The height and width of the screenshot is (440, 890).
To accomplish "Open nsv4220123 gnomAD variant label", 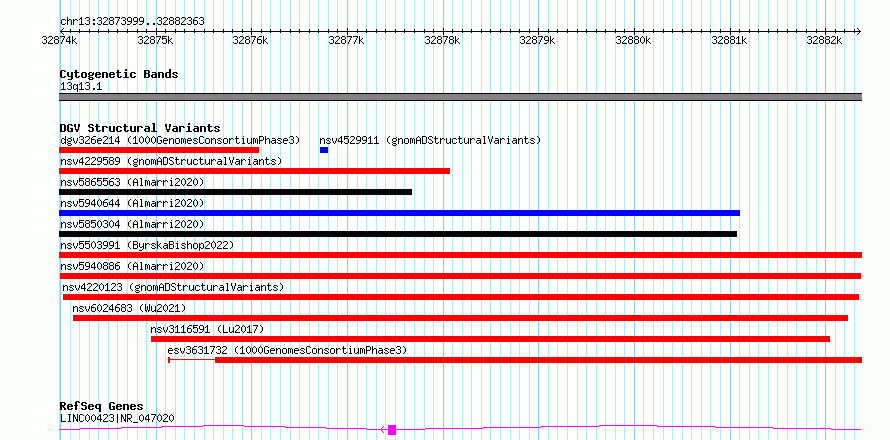I will point(173,287).
